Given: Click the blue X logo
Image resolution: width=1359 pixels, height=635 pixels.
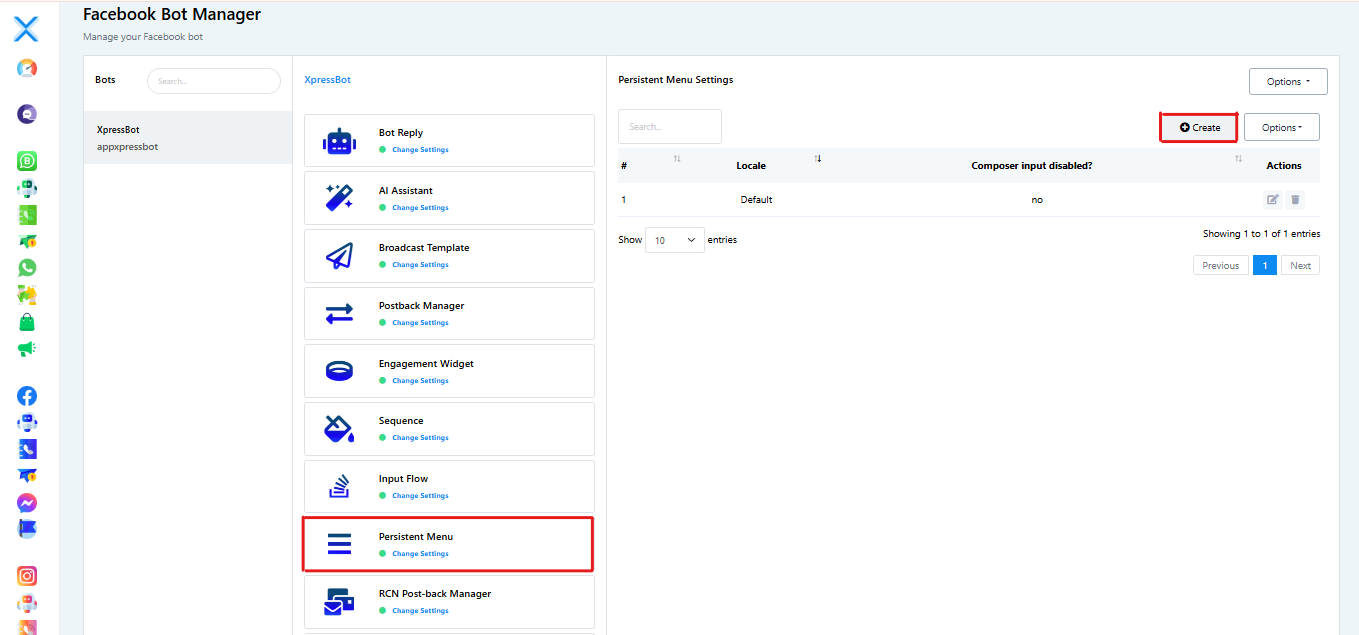Looking at the screenshot, I should tap(26, 29).
